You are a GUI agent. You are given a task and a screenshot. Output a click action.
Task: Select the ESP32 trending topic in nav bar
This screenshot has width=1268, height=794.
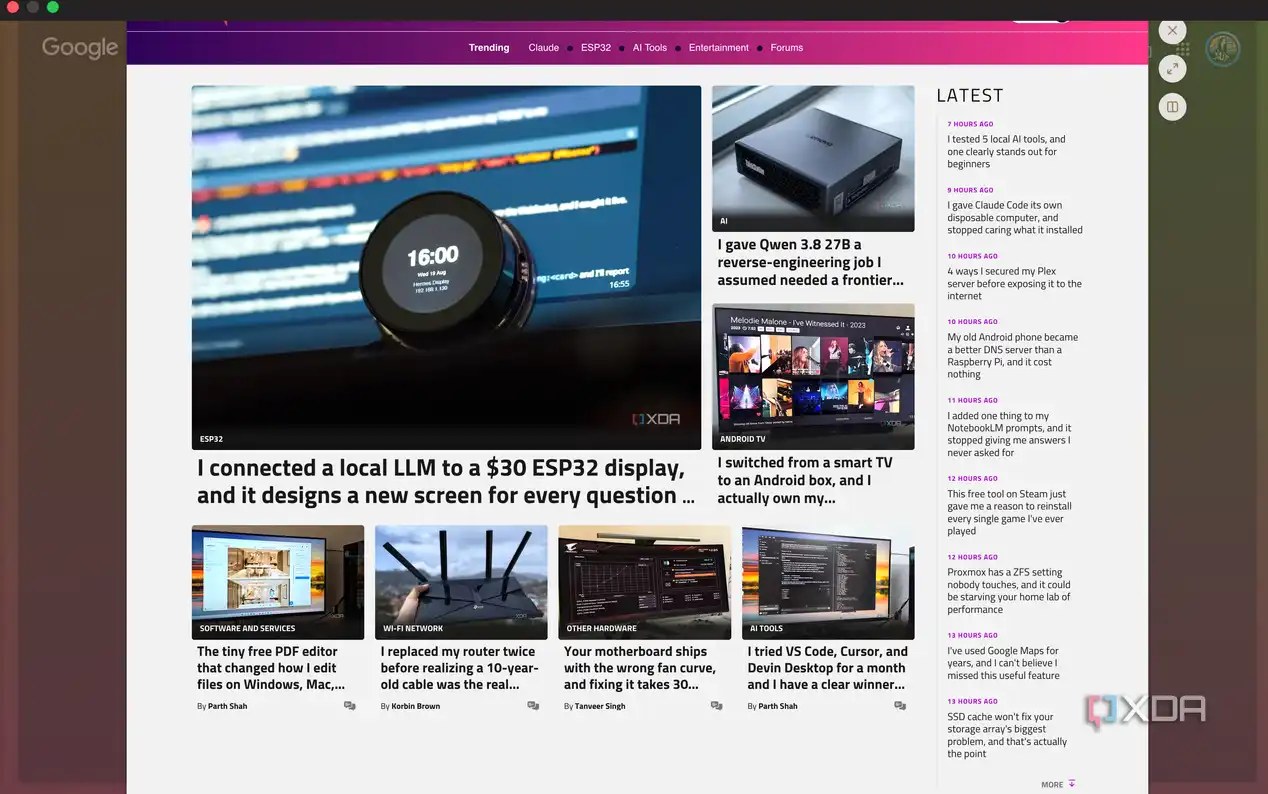click(x=596, y=48)
